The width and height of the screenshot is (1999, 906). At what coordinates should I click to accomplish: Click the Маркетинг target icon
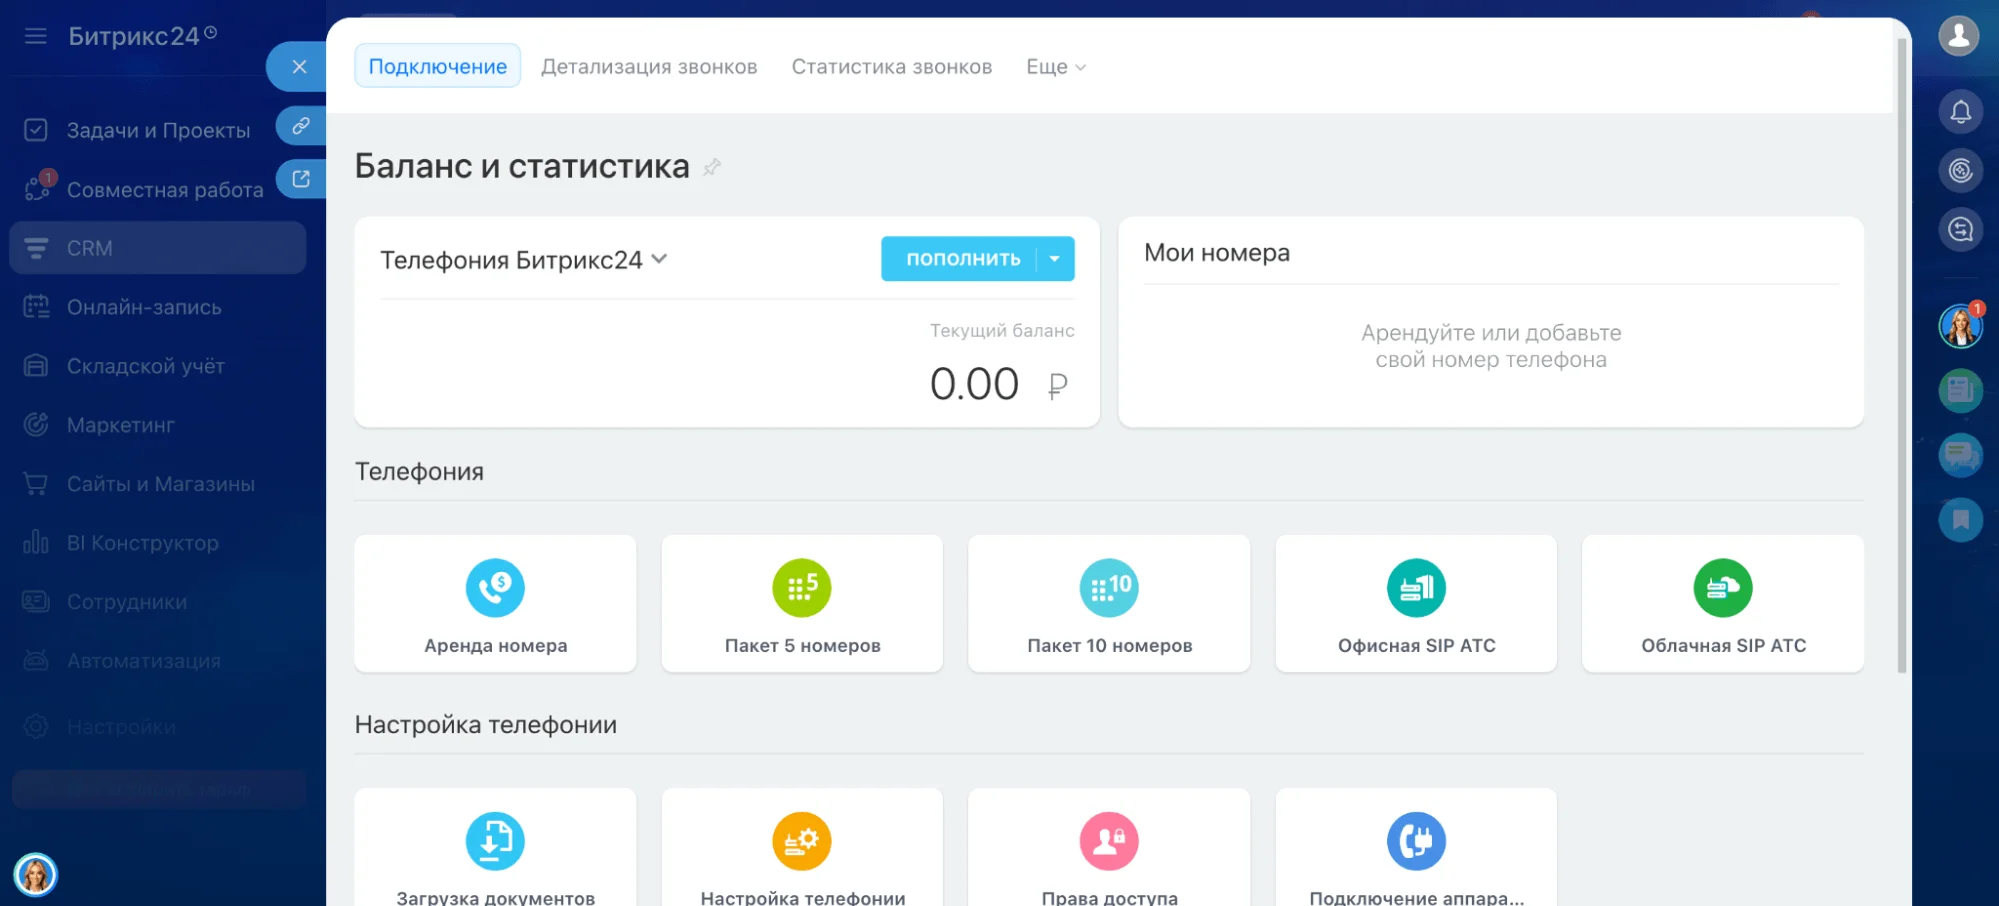pos(36,425)
